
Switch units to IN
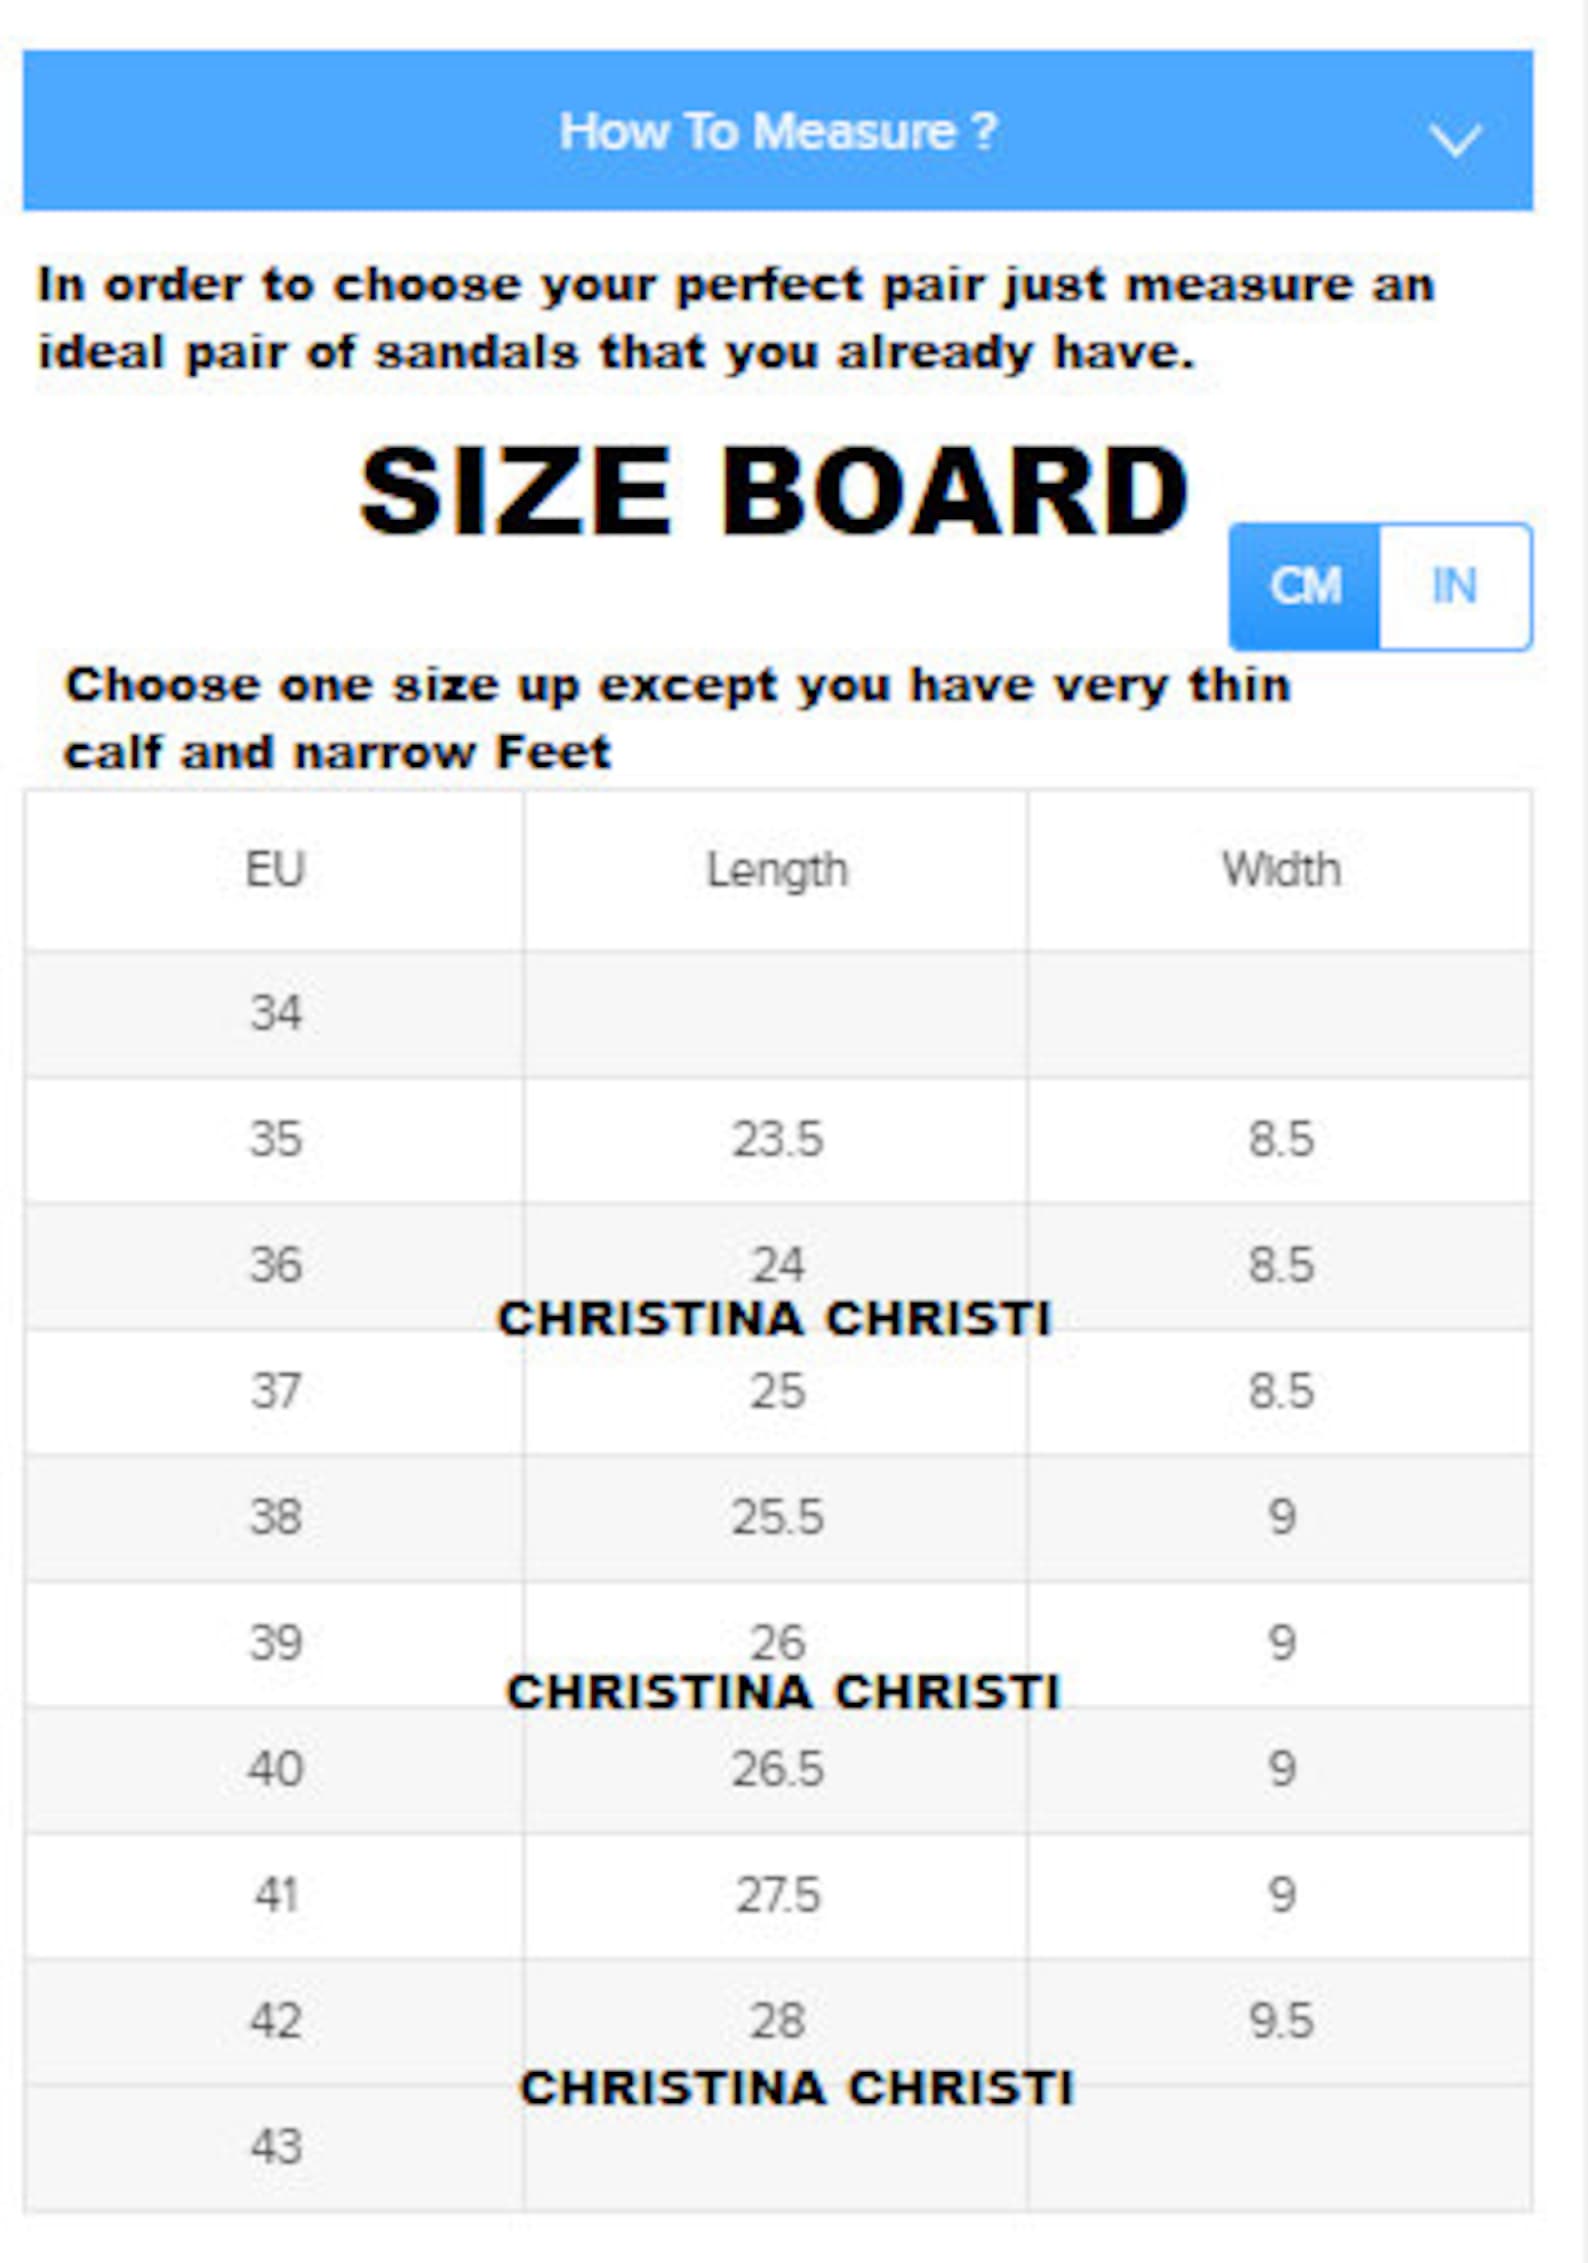(1454, 587)
